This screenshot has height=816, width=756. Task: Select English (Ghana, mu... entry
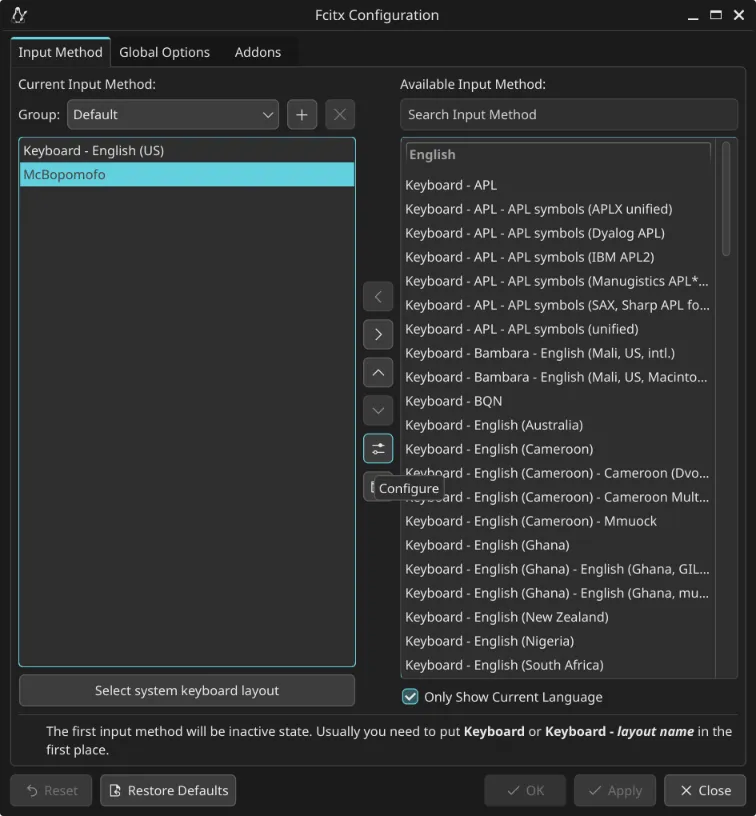tap(558, 593)
